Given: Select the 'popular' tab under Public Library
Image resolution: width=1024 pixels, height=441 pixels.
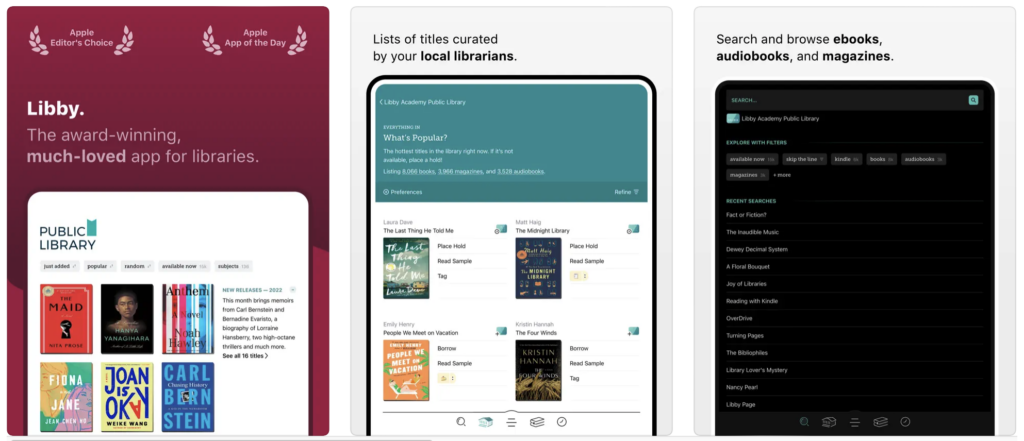Looking at the screenshot, I should coord(100,267).
